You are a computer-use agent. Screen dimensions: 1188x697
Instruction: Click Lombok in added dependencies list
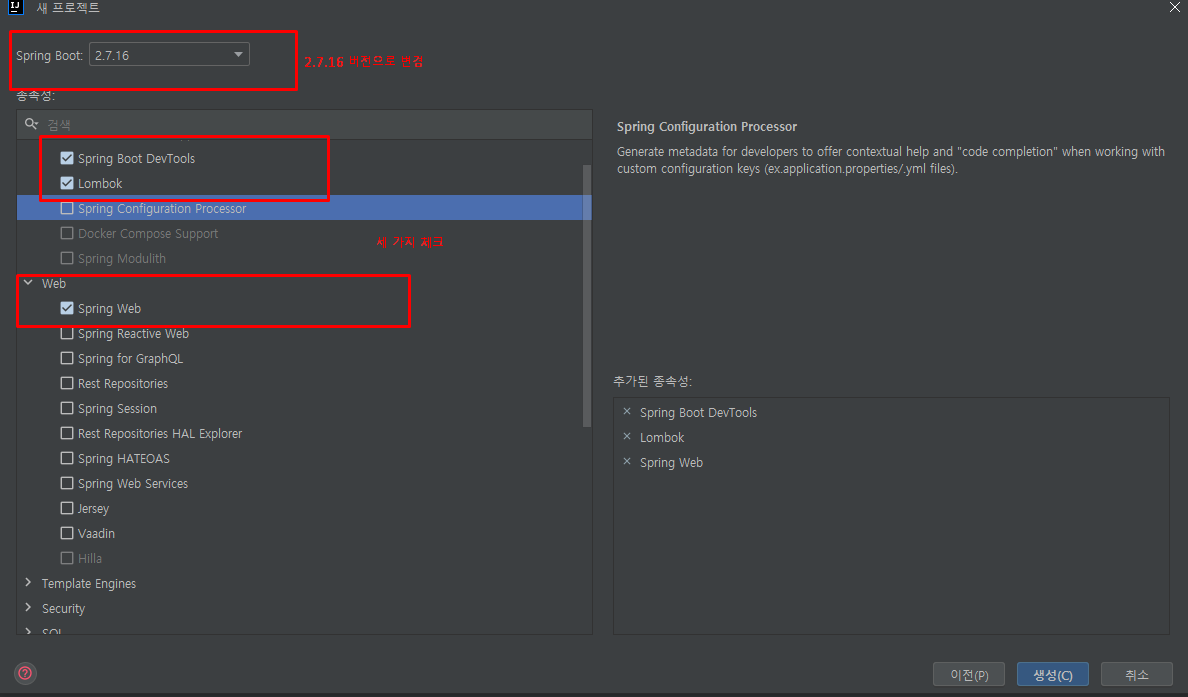662,437
